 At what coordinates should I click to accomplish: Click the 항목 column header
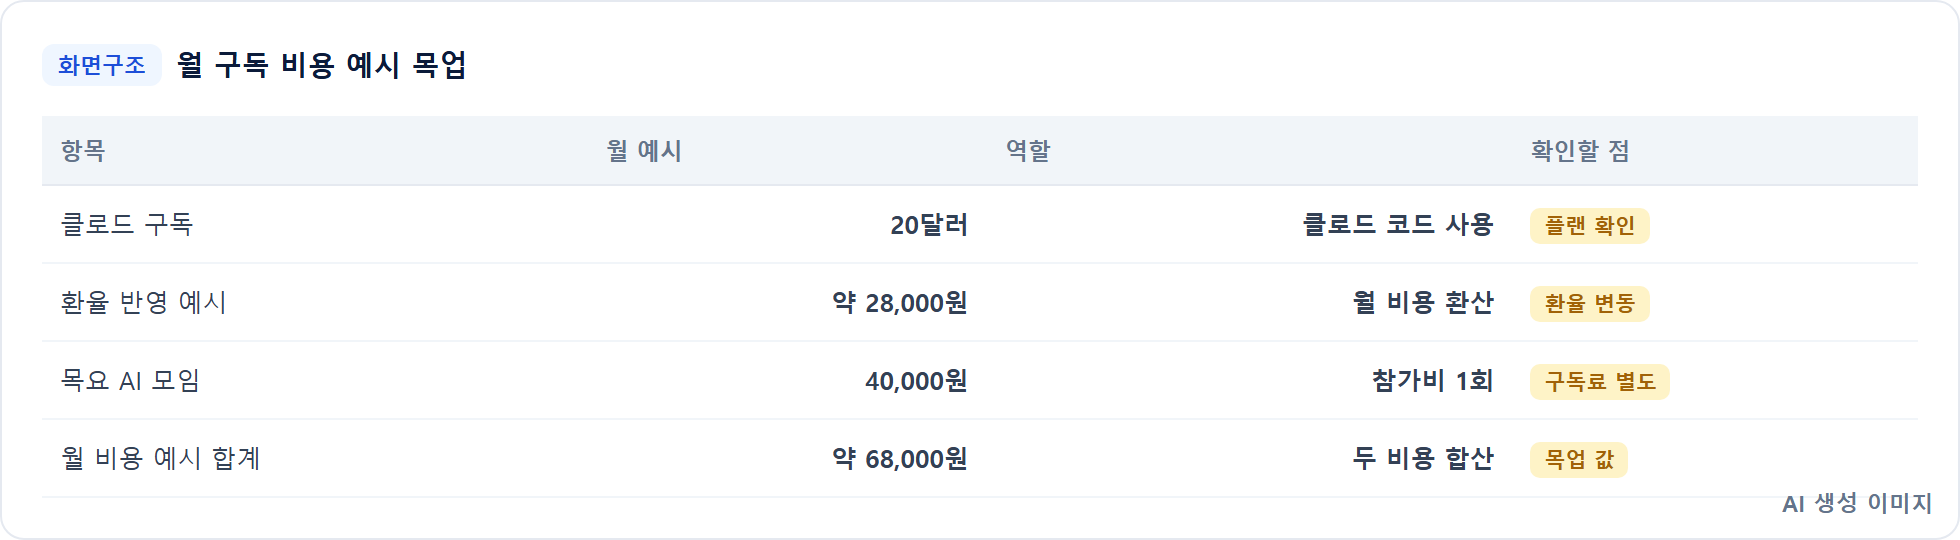tap(83, 151)
